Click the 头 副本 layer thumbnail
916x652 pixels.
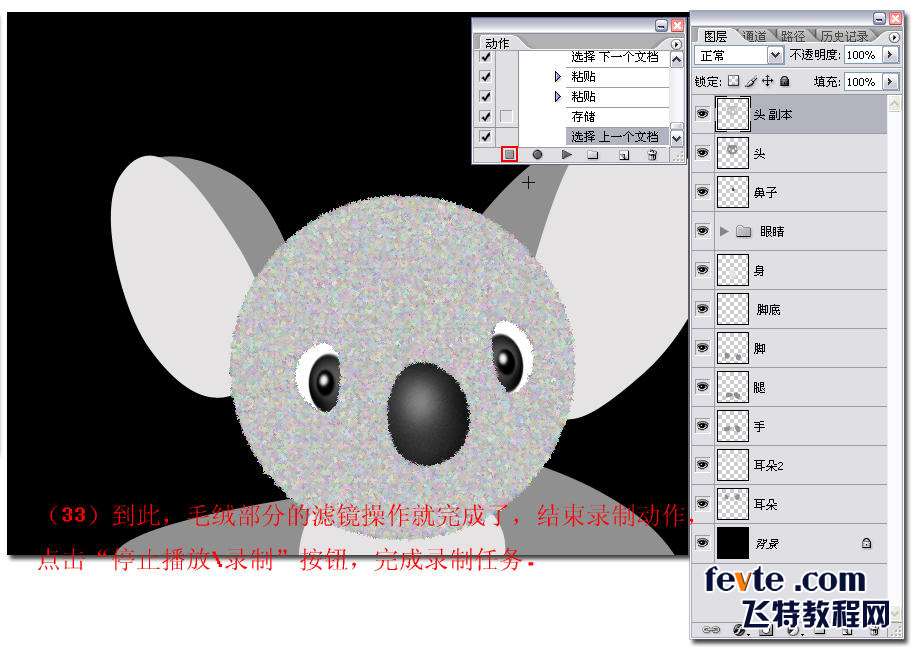[733, 114]
